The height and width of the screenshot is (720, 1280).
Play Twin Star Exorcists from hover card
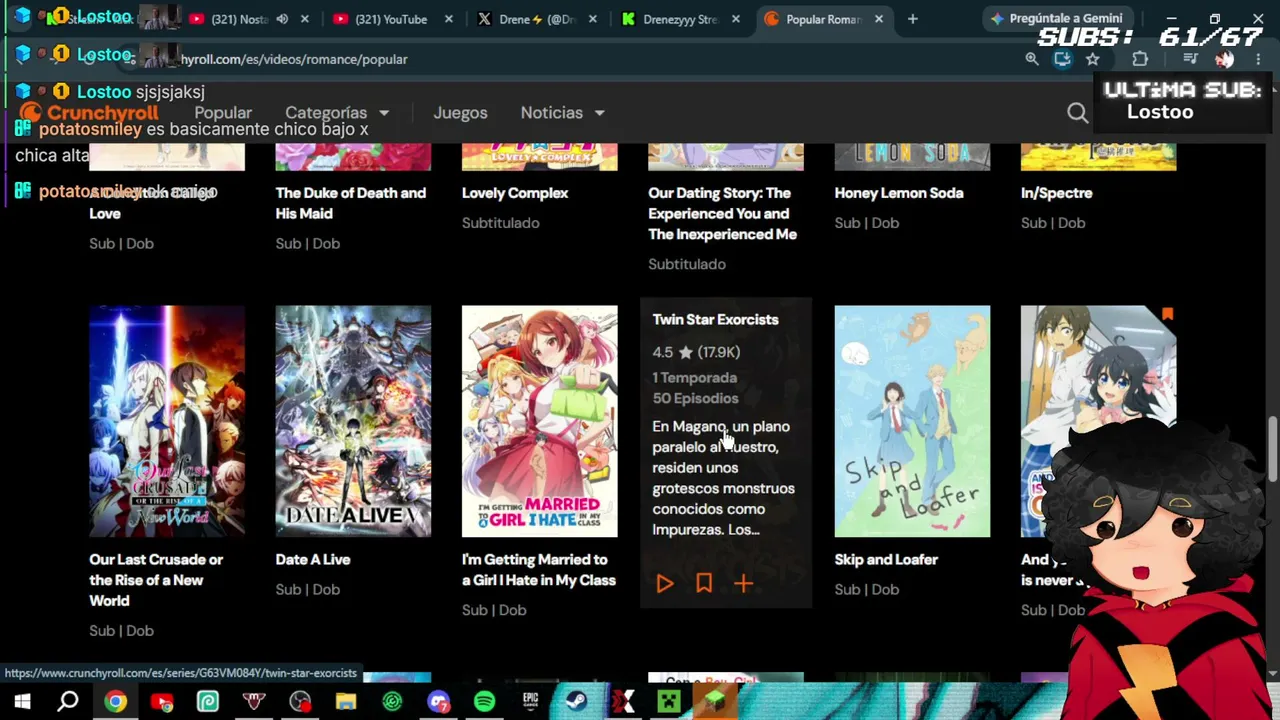point(665,584)
